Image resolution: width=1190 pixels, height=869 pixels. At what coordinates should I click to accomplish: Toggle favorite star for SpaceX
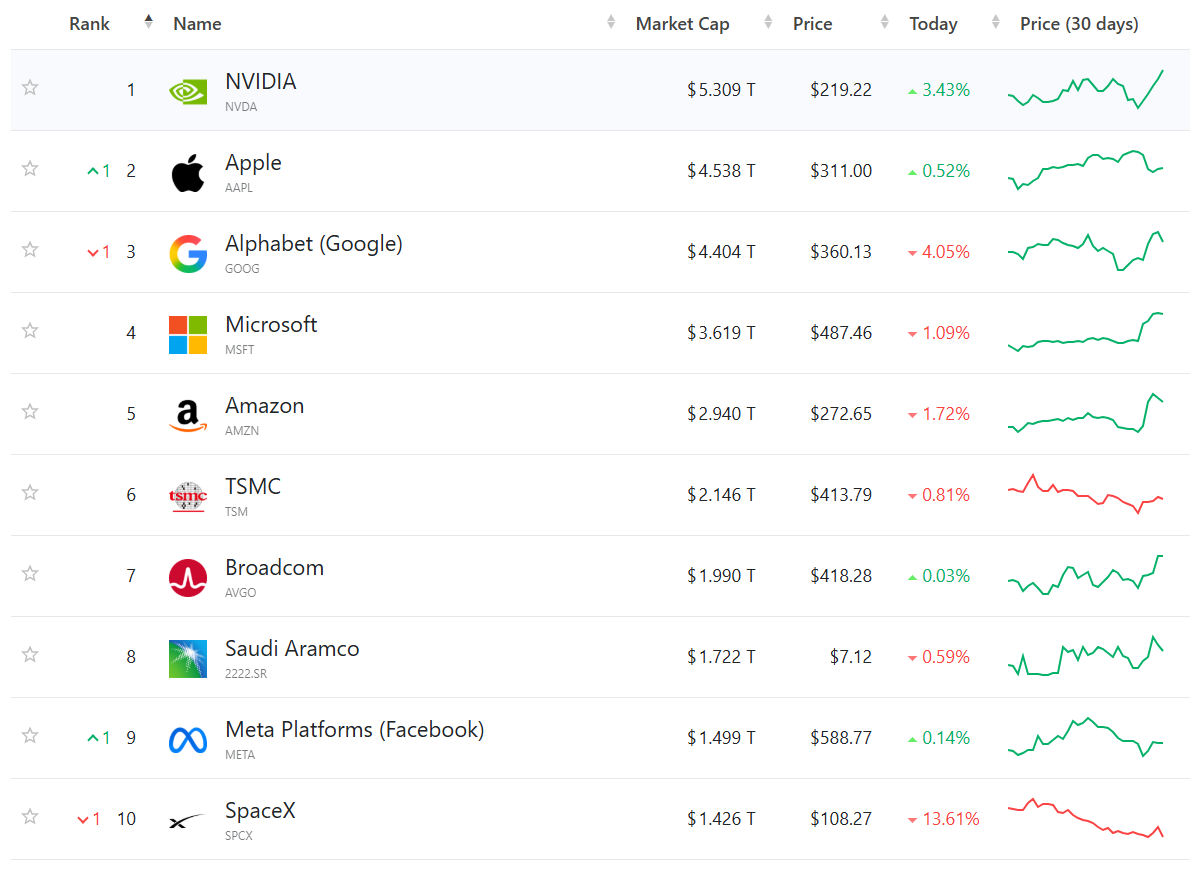point(30,817)
